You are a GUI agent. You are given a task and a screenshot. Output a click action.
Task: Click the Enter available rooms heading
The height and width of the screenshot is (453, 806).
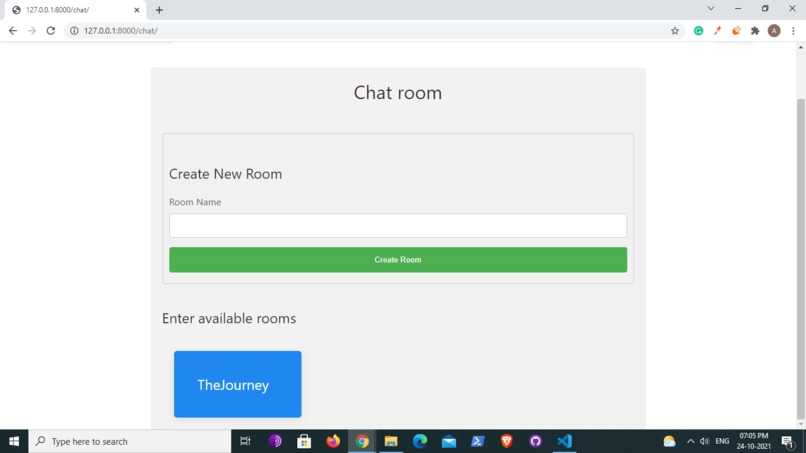pos(229,318)
